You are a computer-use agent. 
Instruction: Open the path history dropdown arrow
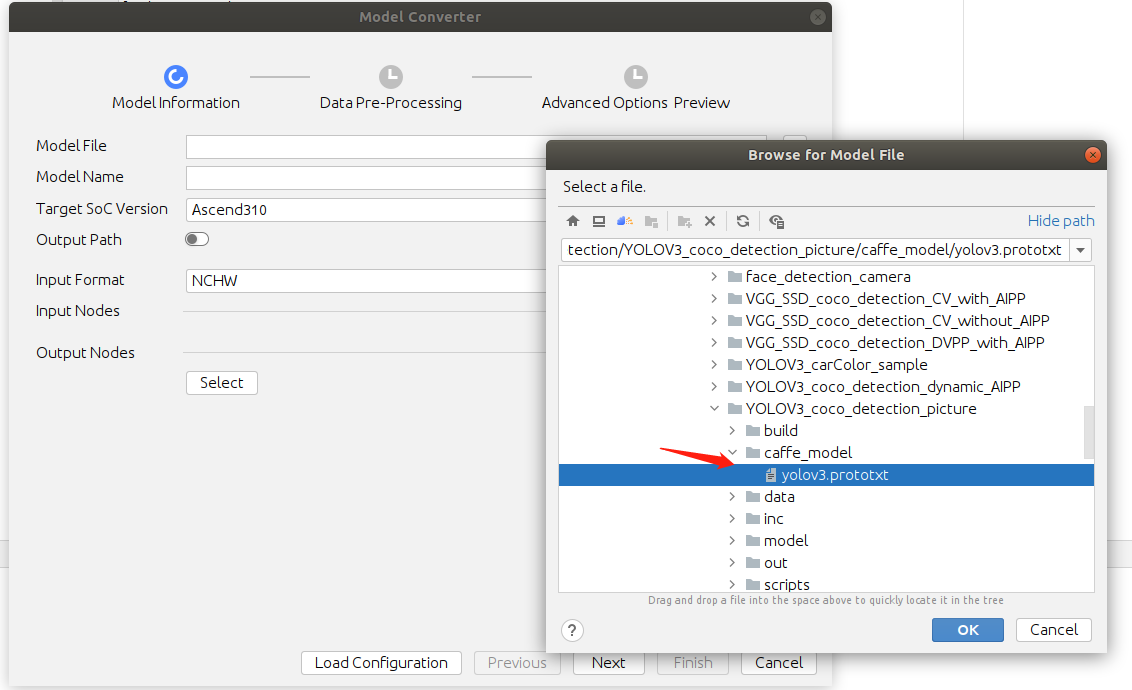pos(1081,250)
